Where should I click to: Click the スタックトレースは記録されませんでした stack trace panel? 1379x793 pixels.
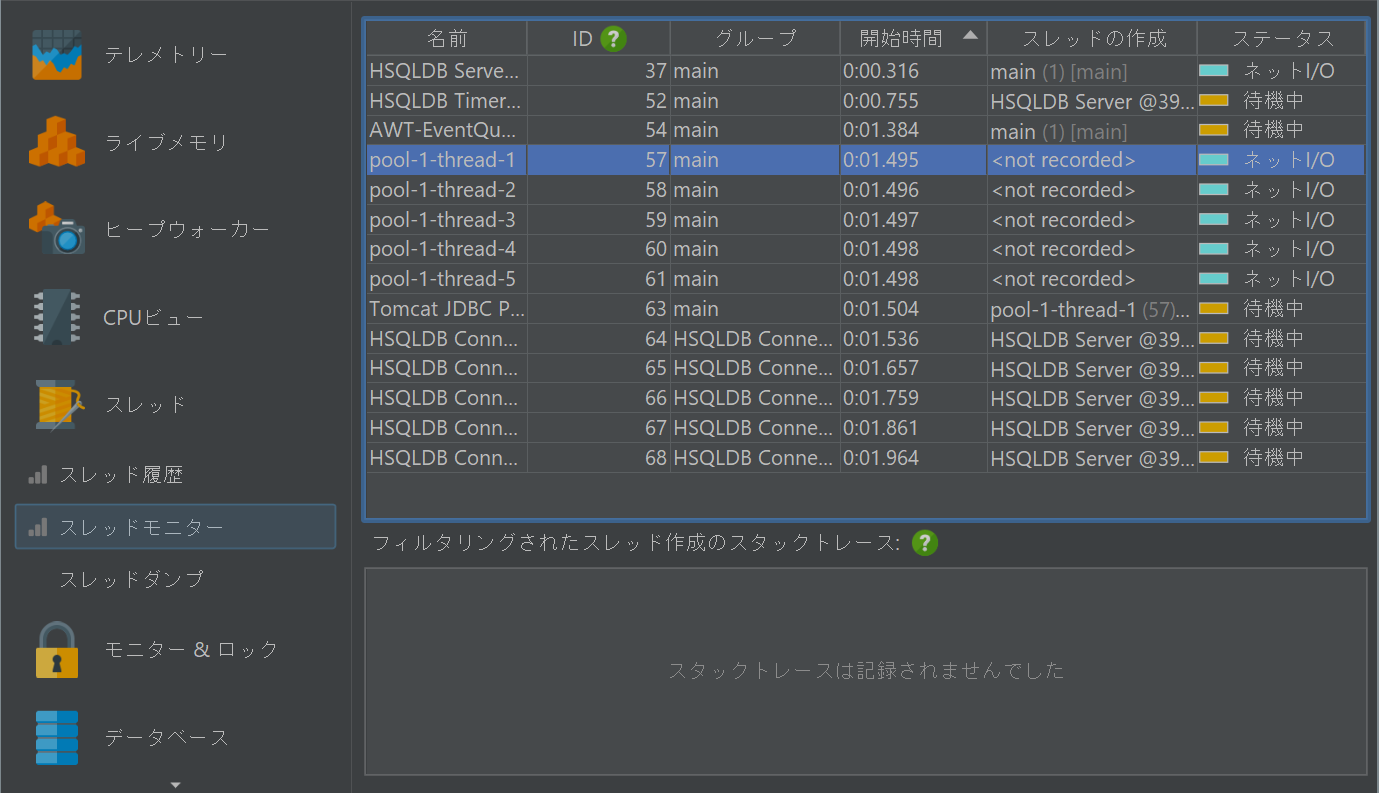[866, 671]
